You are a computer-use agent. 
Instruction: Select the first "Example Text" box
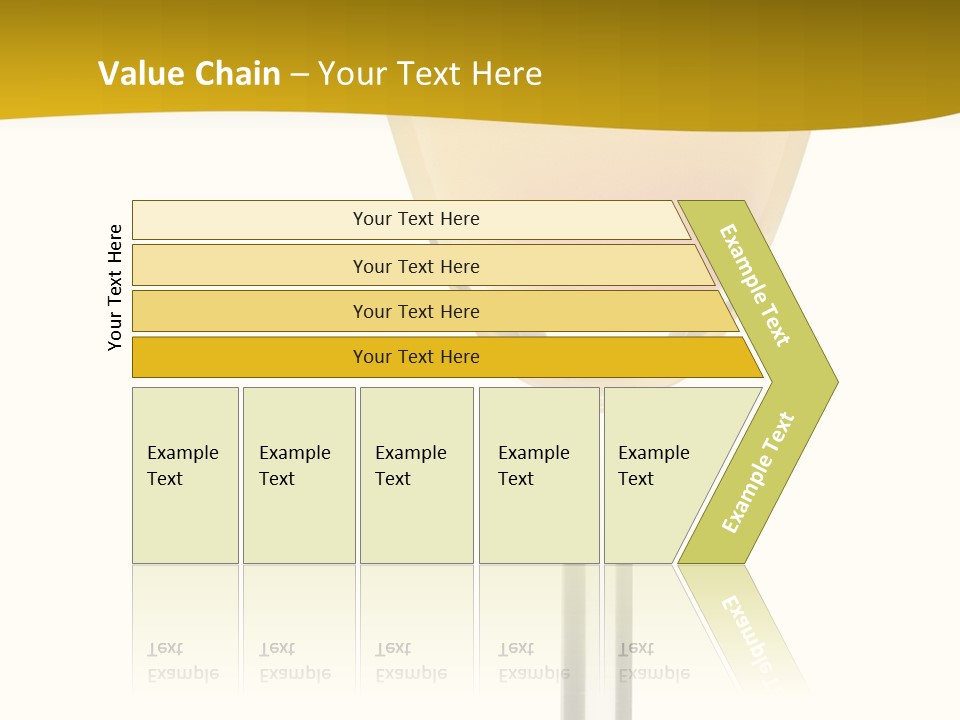(185, 475)
